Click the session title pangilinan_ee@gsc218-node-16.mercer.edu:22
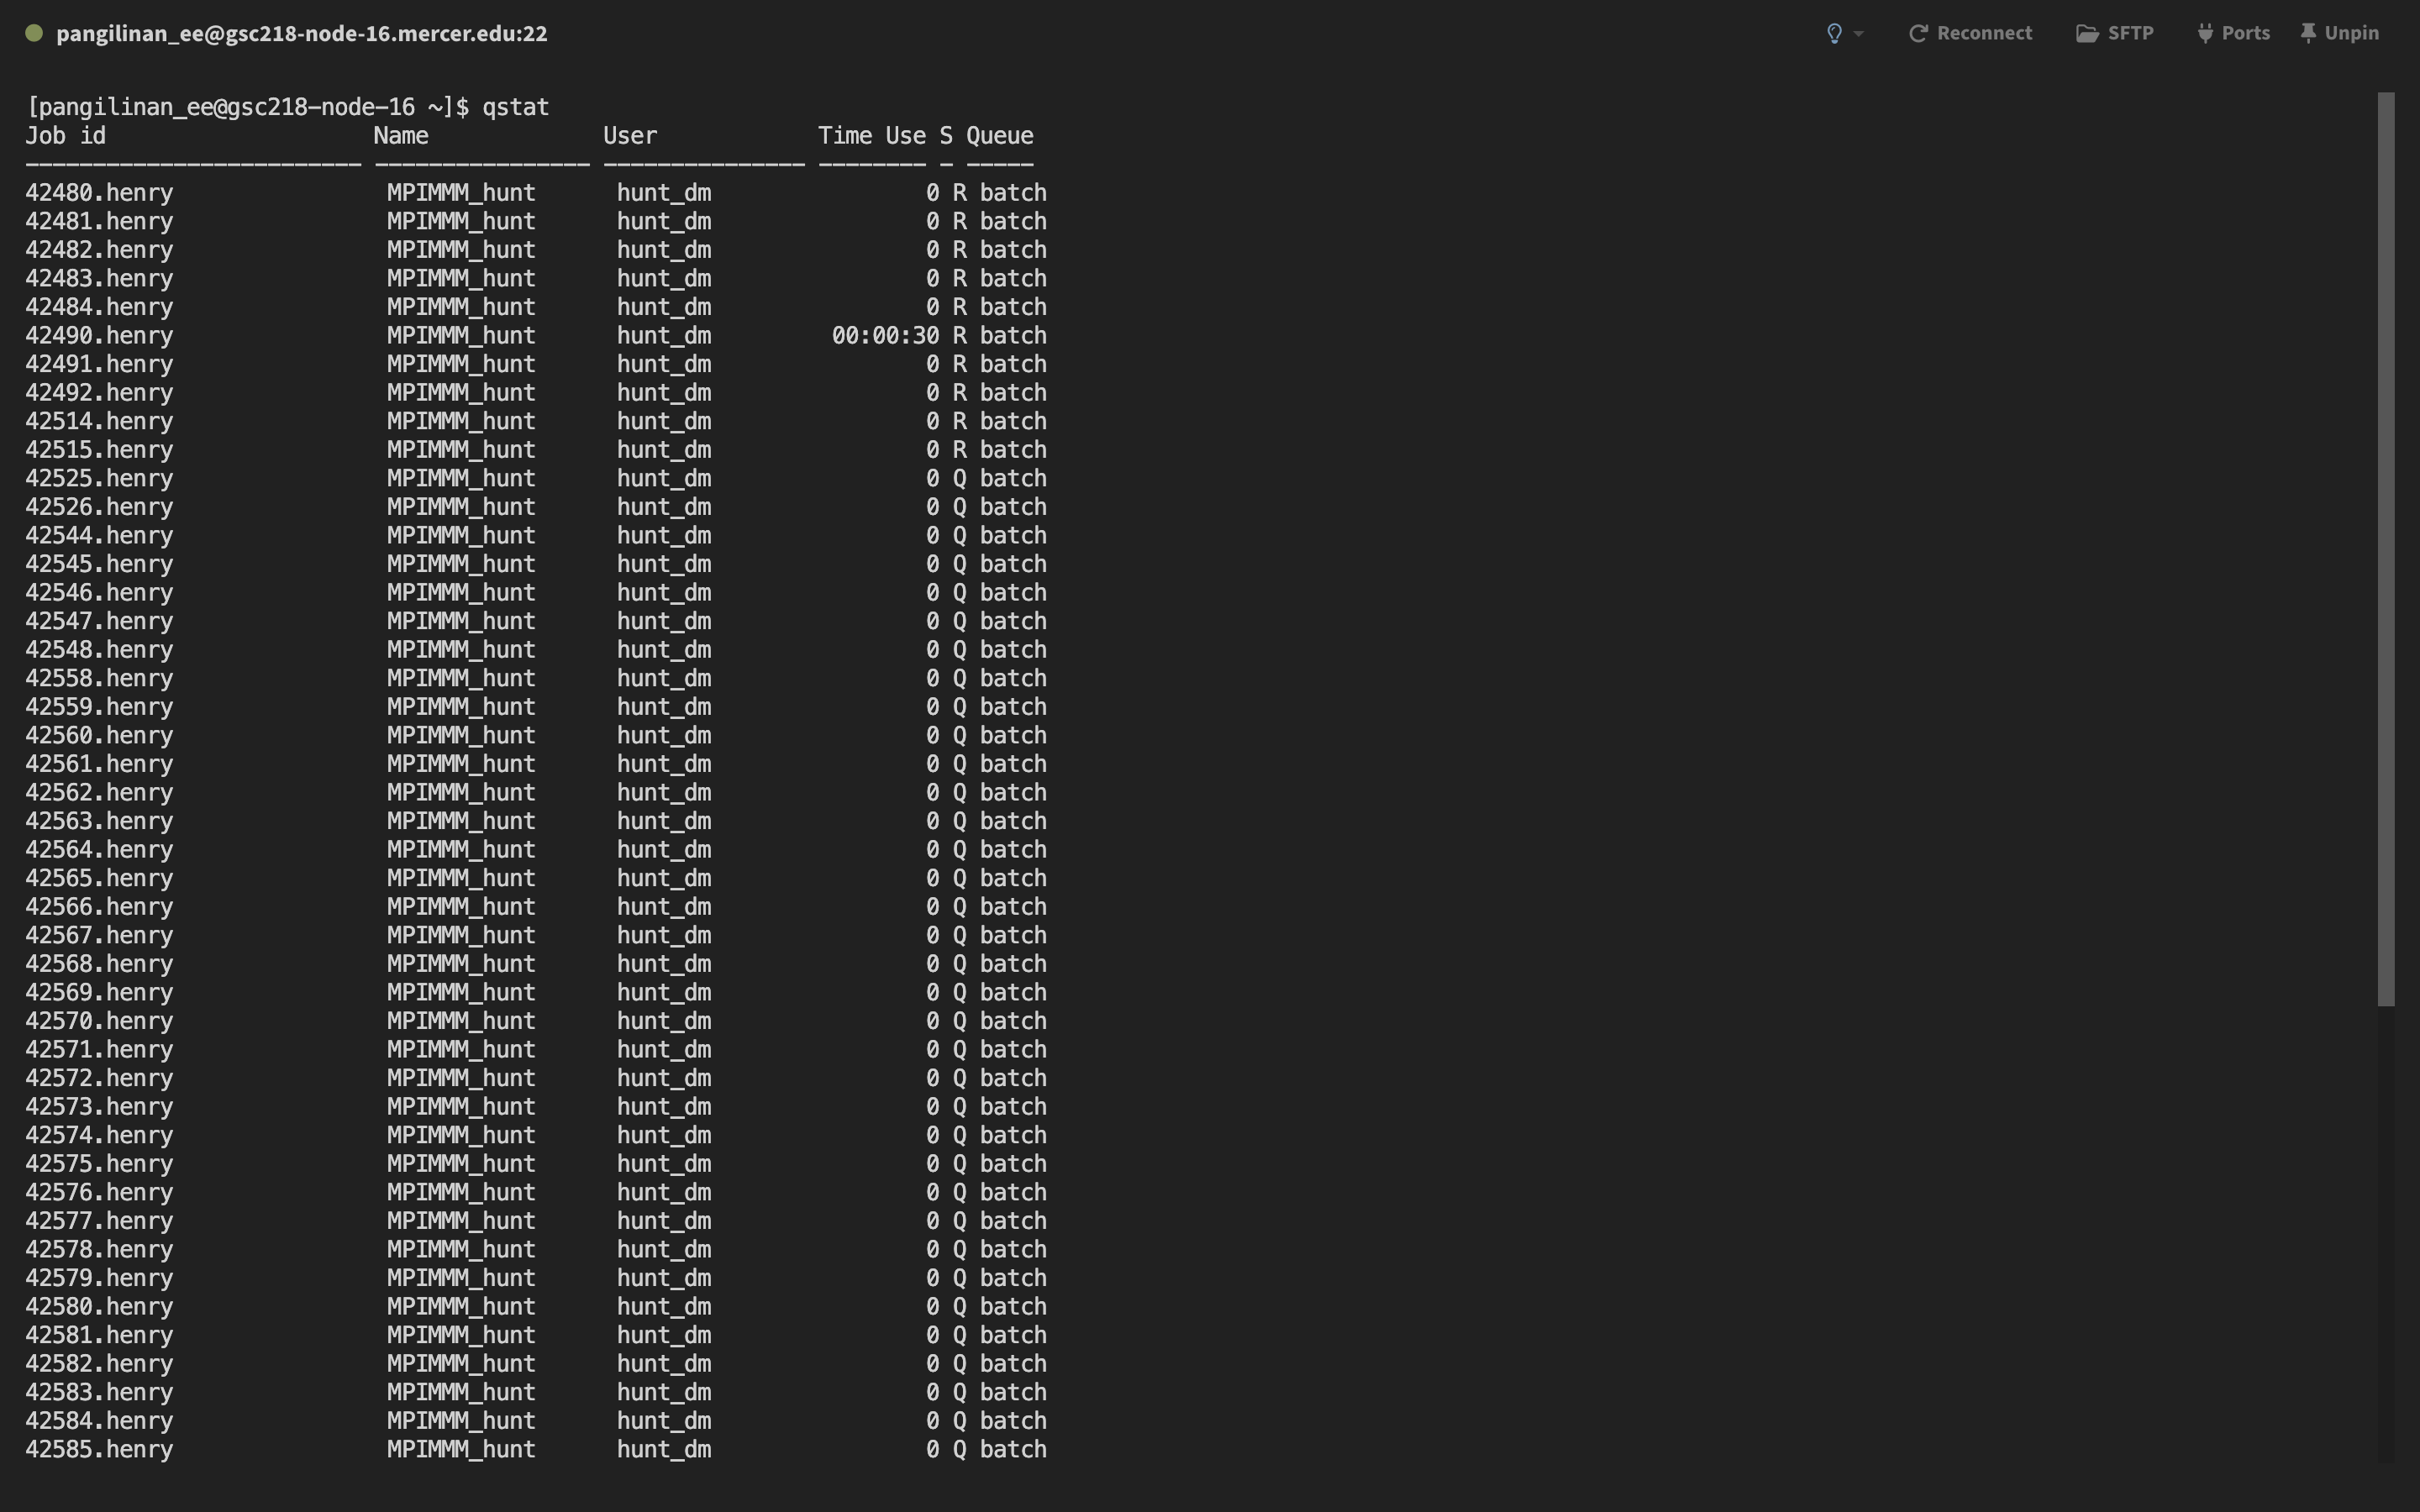Viewport: 2420px width, 1512px height. click(x=301, y=34)
